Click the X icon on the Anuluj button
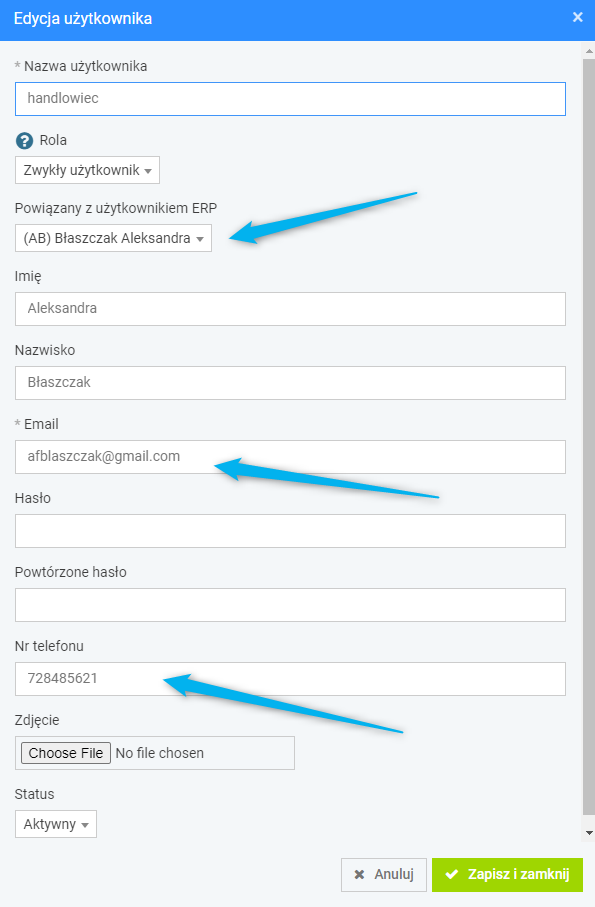The height and width of the screenshot is (907, 595). click(359, 875)
